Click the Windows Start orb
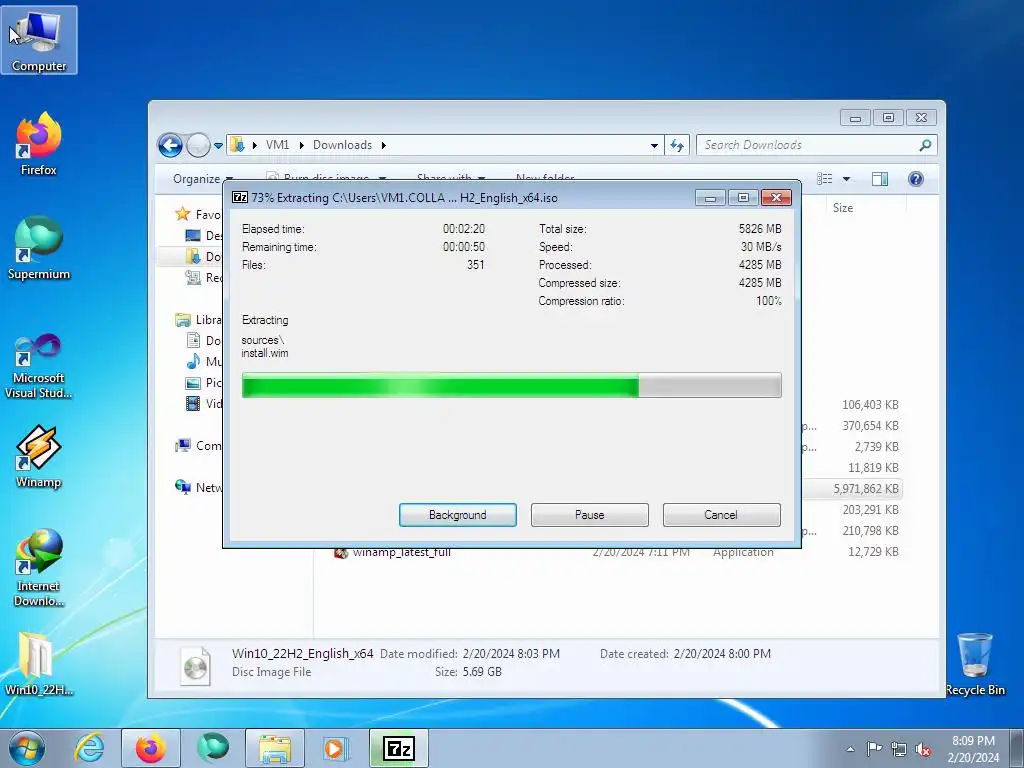This screenshot has height=768, width=1024. point(27,748)
